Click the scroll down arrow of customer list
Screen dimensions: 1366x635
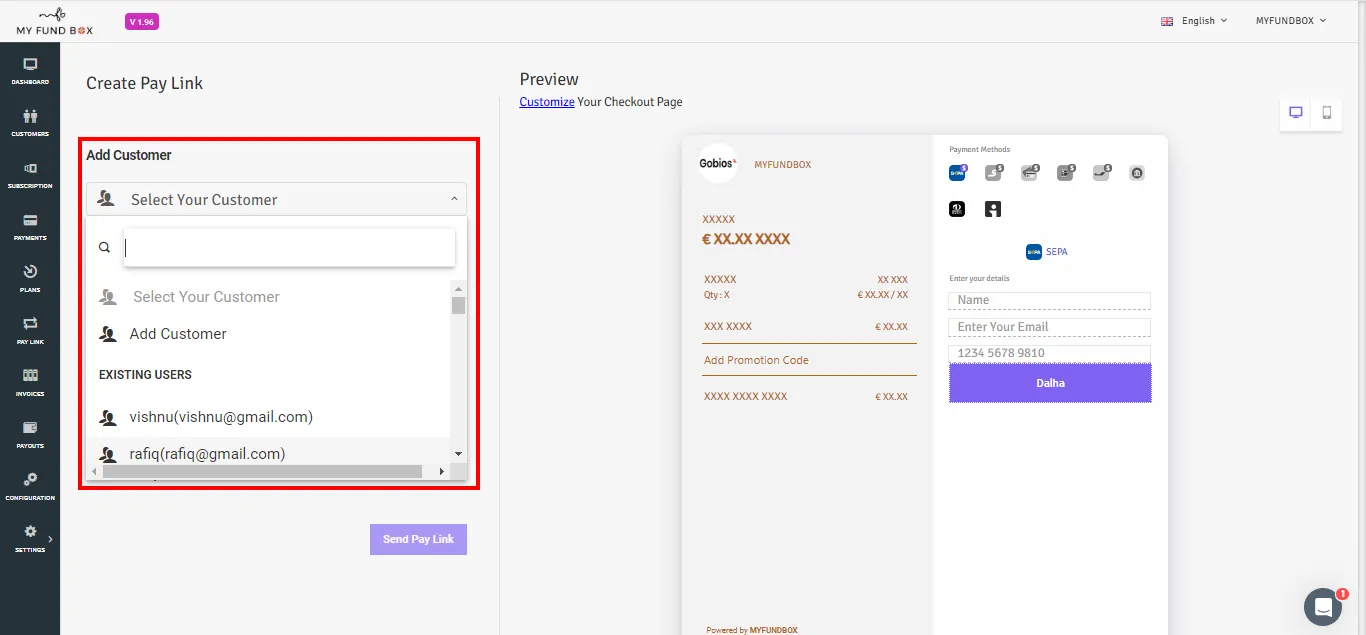pos(458,454)
